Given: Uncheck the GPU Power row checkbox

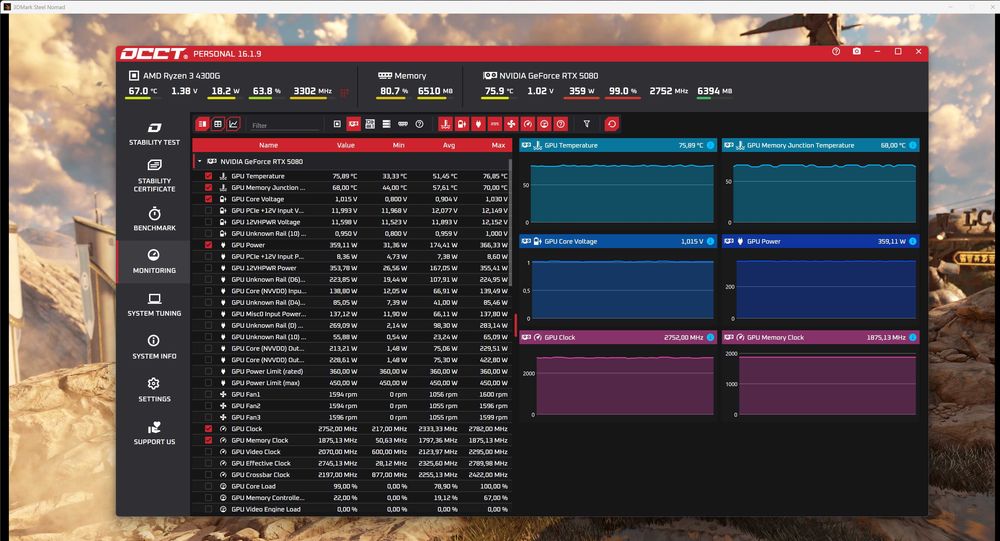Looking at the screenshot, I should (209, 245).
